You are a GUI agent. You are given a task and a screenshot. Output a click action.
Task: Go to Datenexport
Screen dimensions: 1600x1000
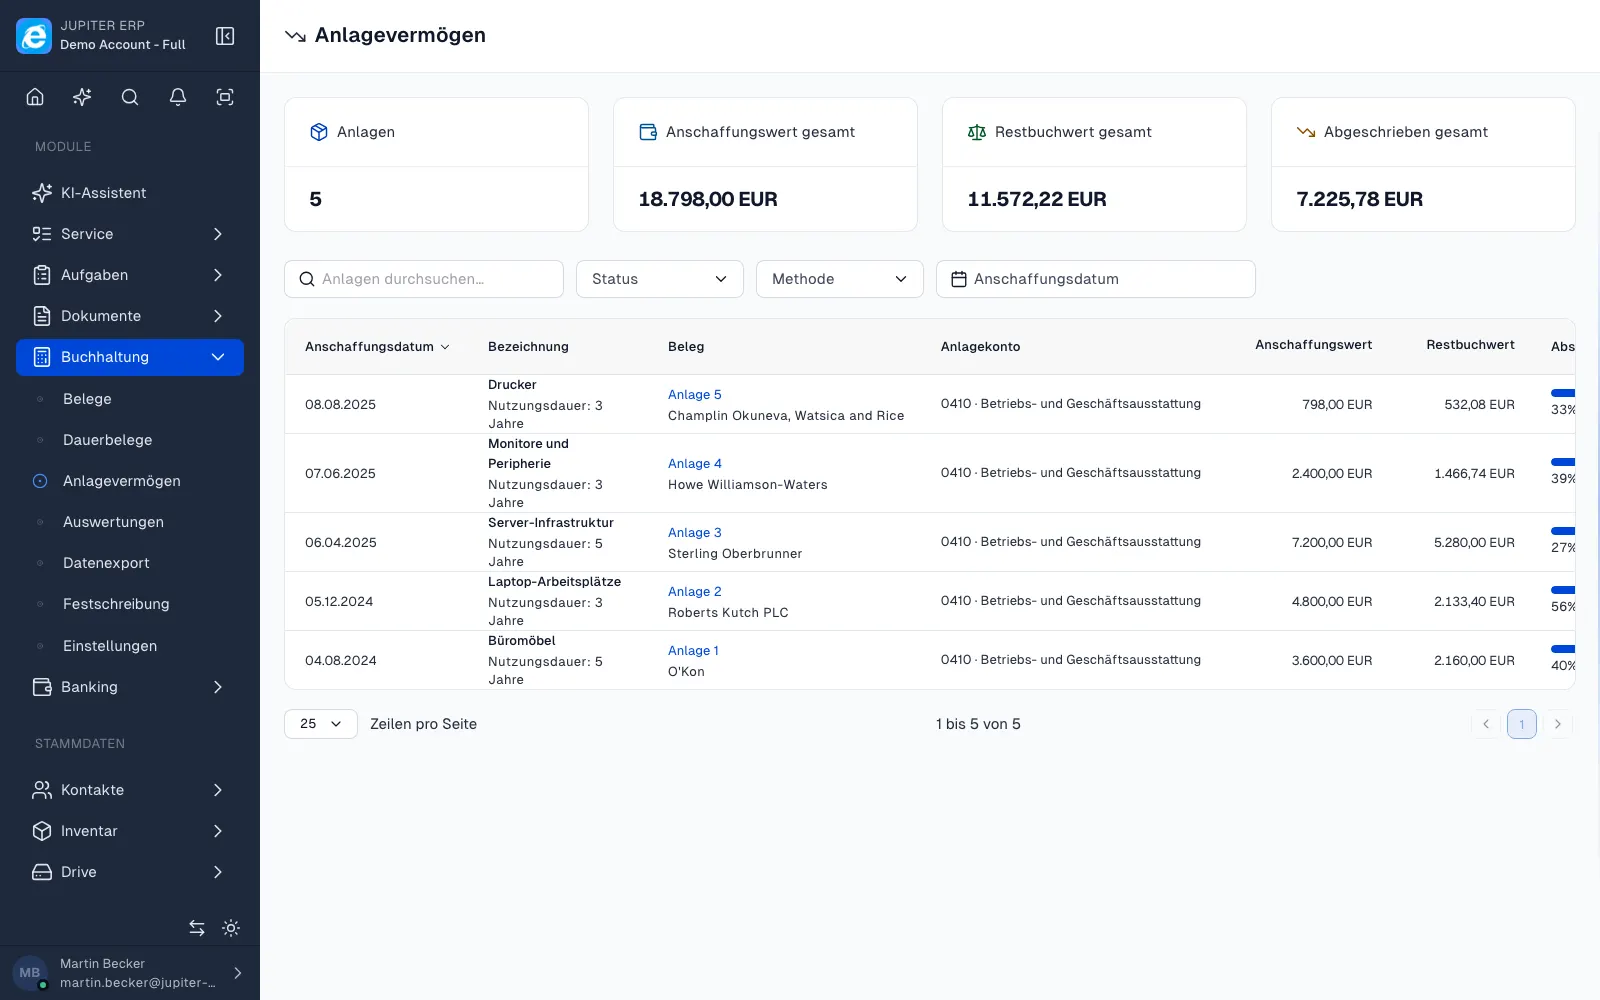coord(130,563)
